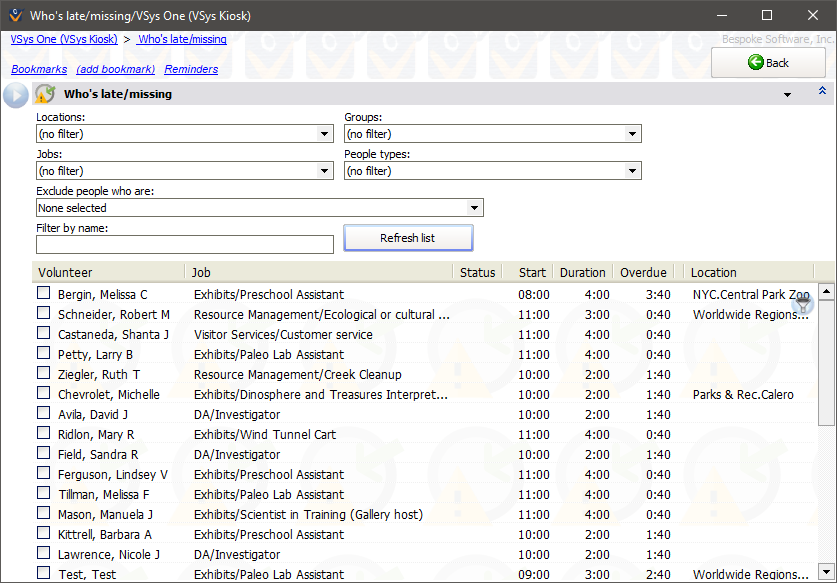The height and width of the screenshot is (583, 837).
Task: Click the Who's late/missing warning clock icon
Action: 45,94
